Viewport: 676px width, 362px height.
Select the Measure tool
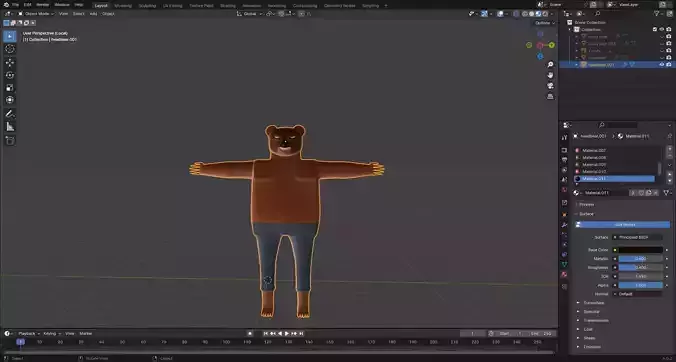point(9,127)
